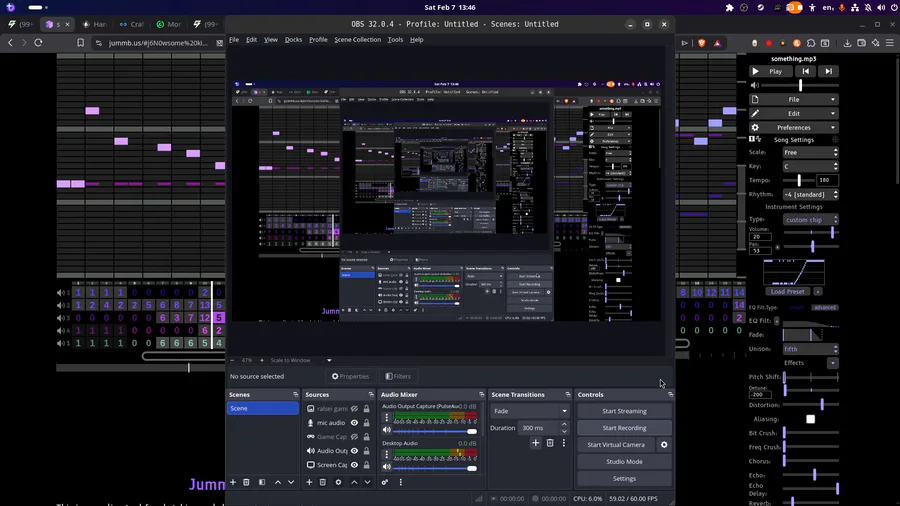This screenshot has width=900, height=506.
Task: Enable Studio Mode
Action: (x=624, y=462)
